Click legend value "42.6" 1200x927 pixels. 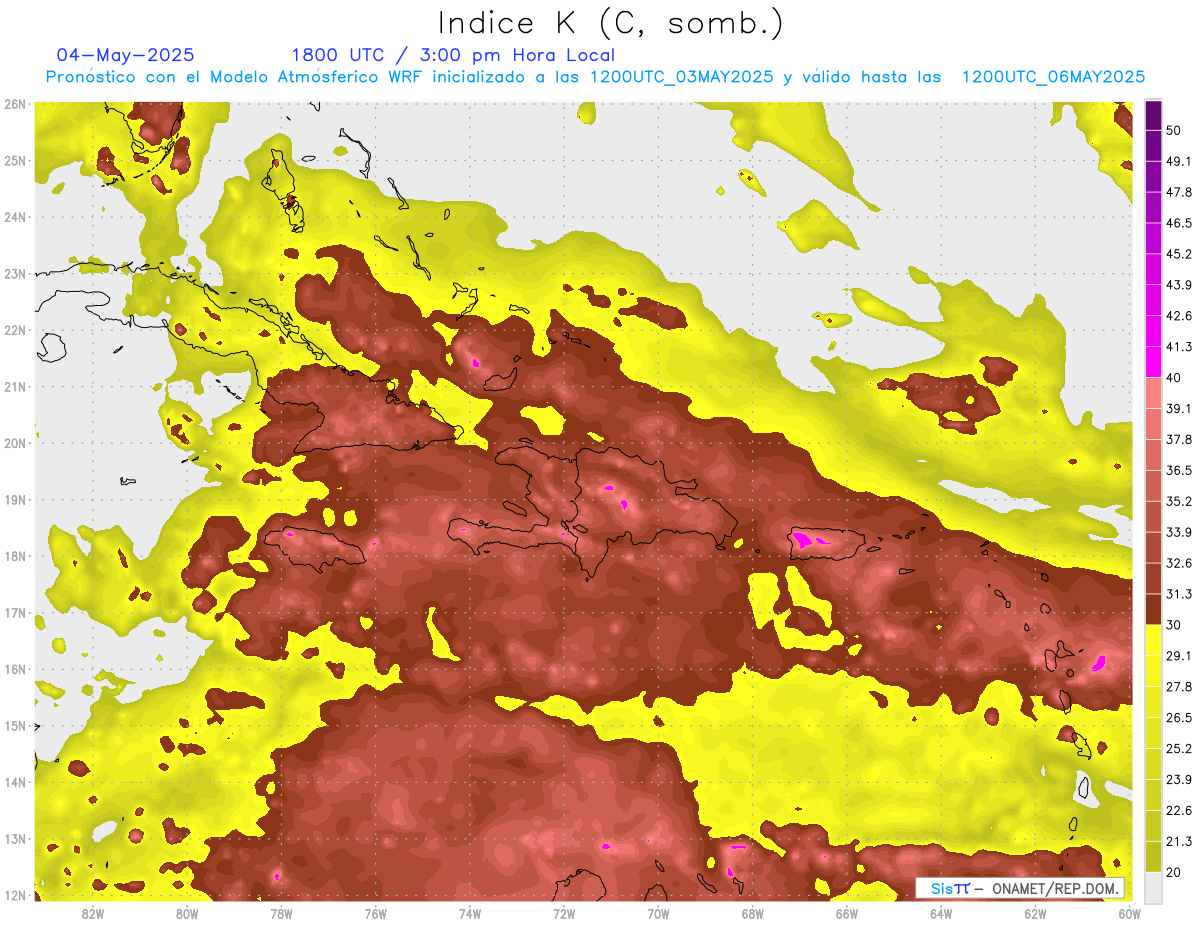(x=1179, y=316)
